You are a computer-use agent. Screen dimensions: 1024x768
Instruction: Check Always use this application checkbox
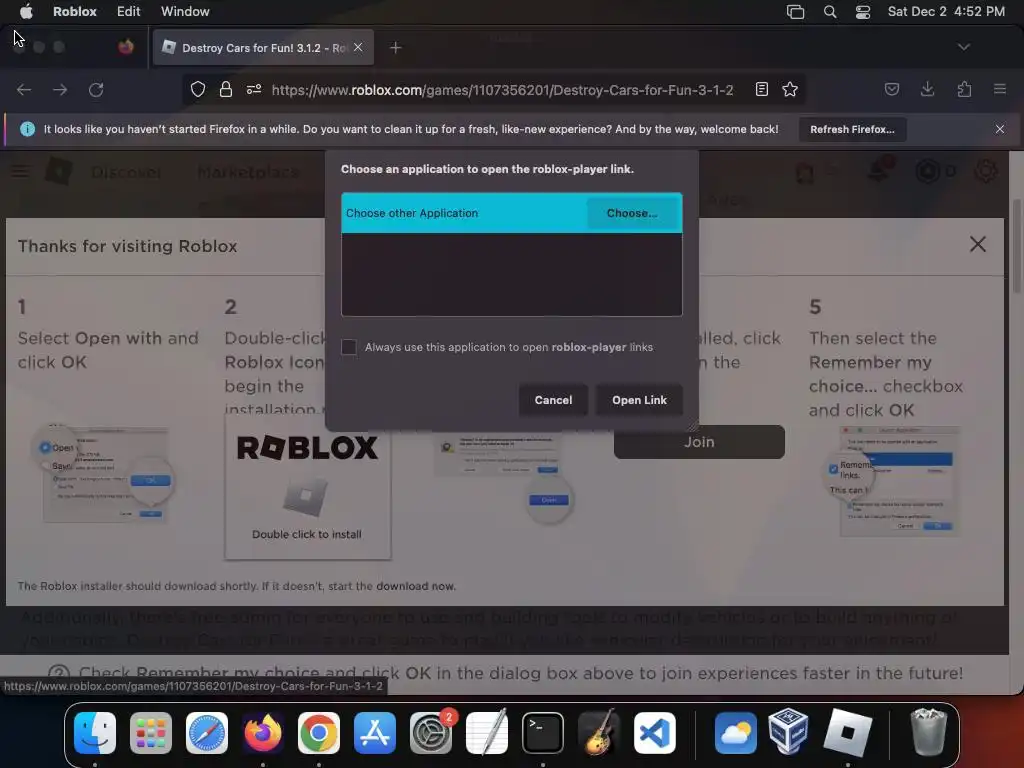click(349, 347)
